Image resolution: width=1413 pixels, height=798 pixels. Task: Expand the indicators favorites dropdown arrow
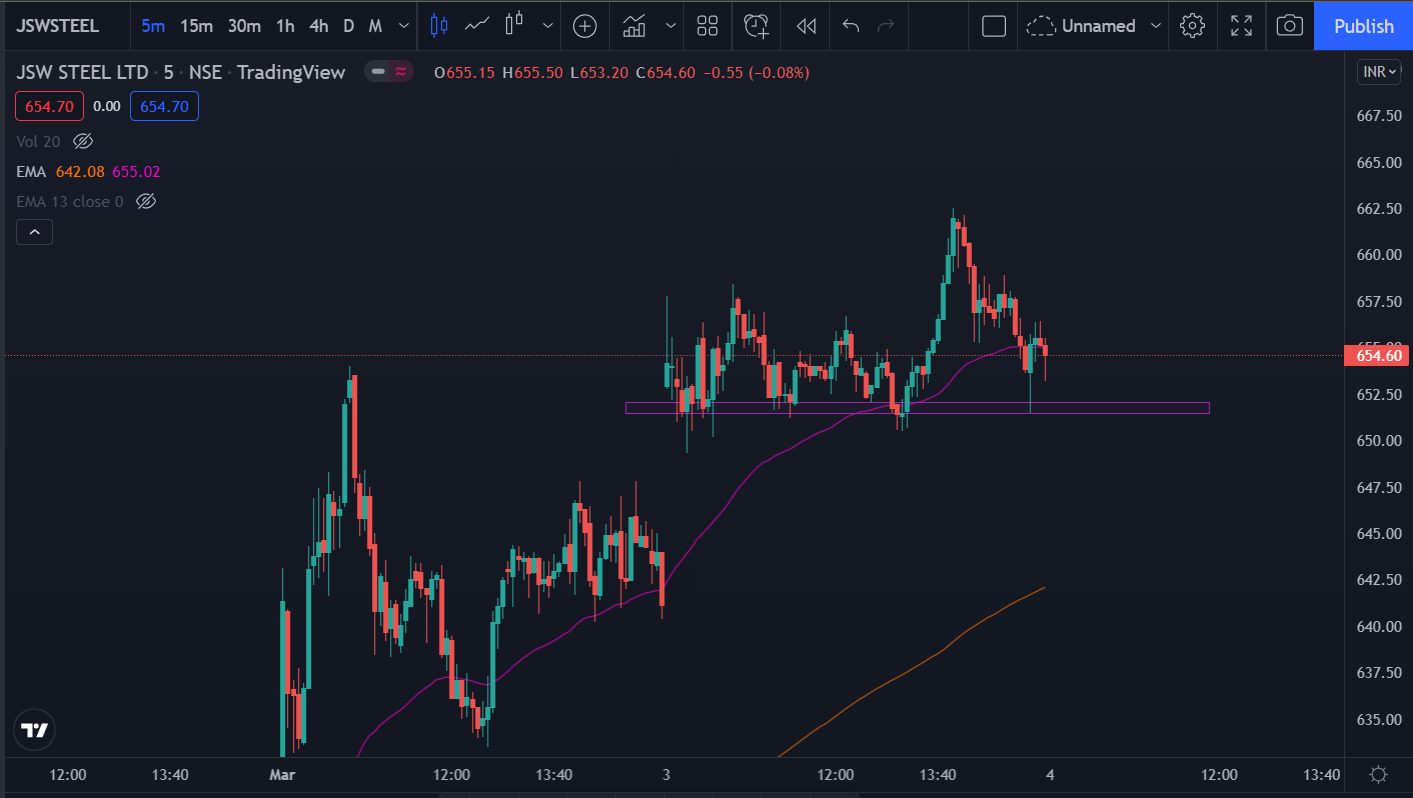point(670,26)
